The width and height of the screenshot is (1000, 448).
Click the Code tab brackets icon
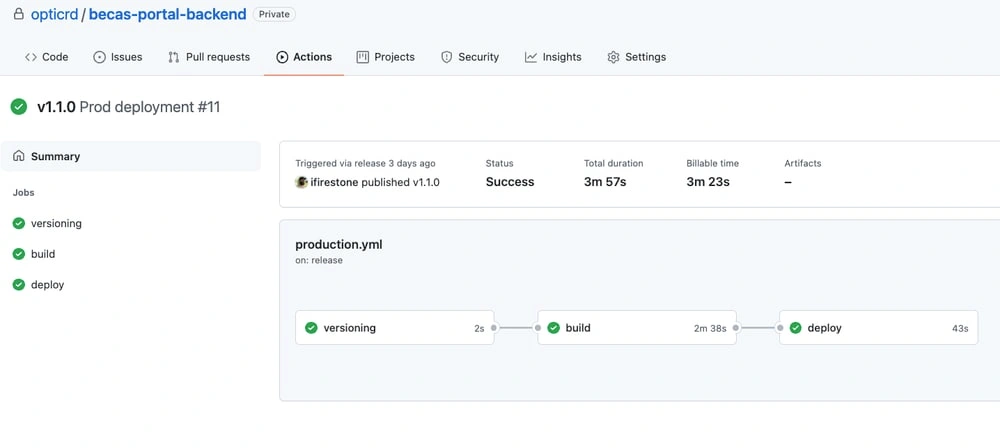coord(31,57)
